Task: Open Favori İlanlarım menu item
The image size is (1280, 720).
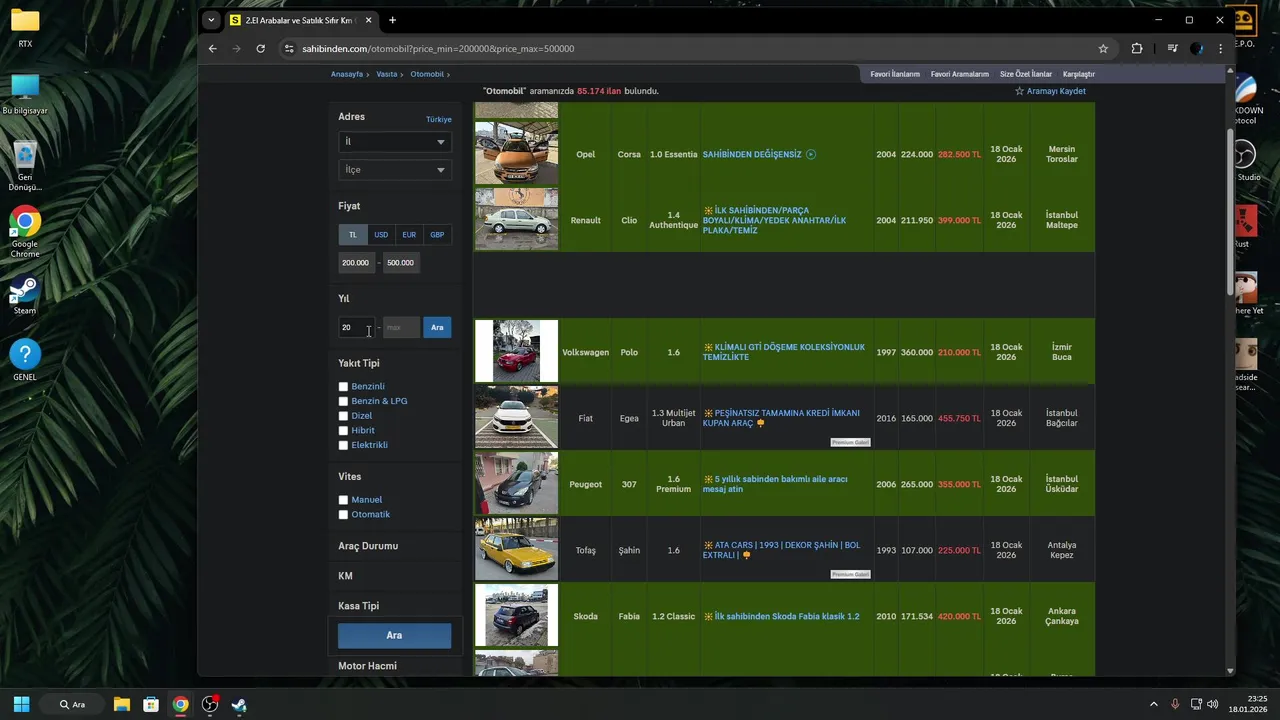Action: pos(894,74)
